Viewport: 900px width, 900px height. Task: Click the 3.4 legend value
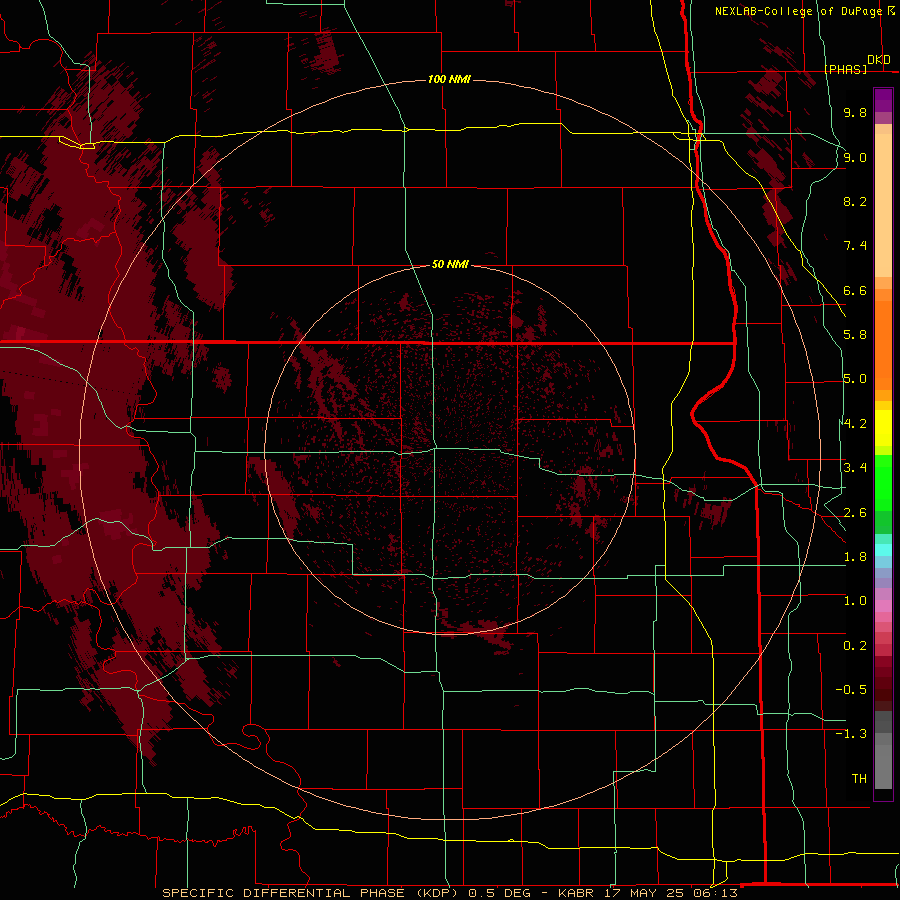(855, 468)
